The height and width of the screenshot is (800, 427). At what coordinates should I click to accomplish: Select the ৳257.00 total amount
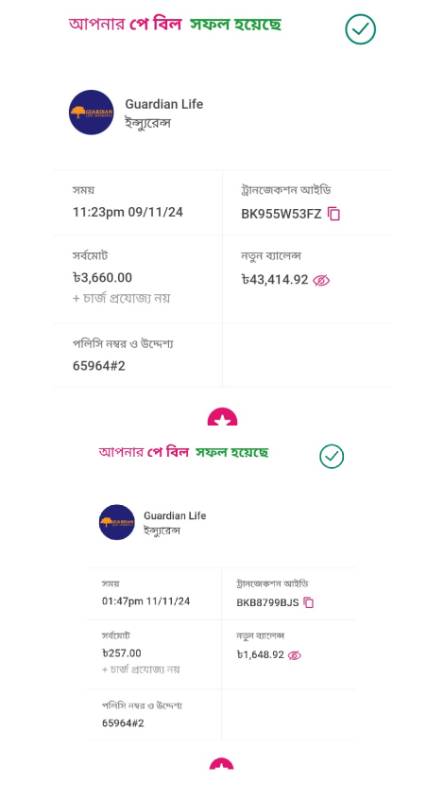pos(121,653)
